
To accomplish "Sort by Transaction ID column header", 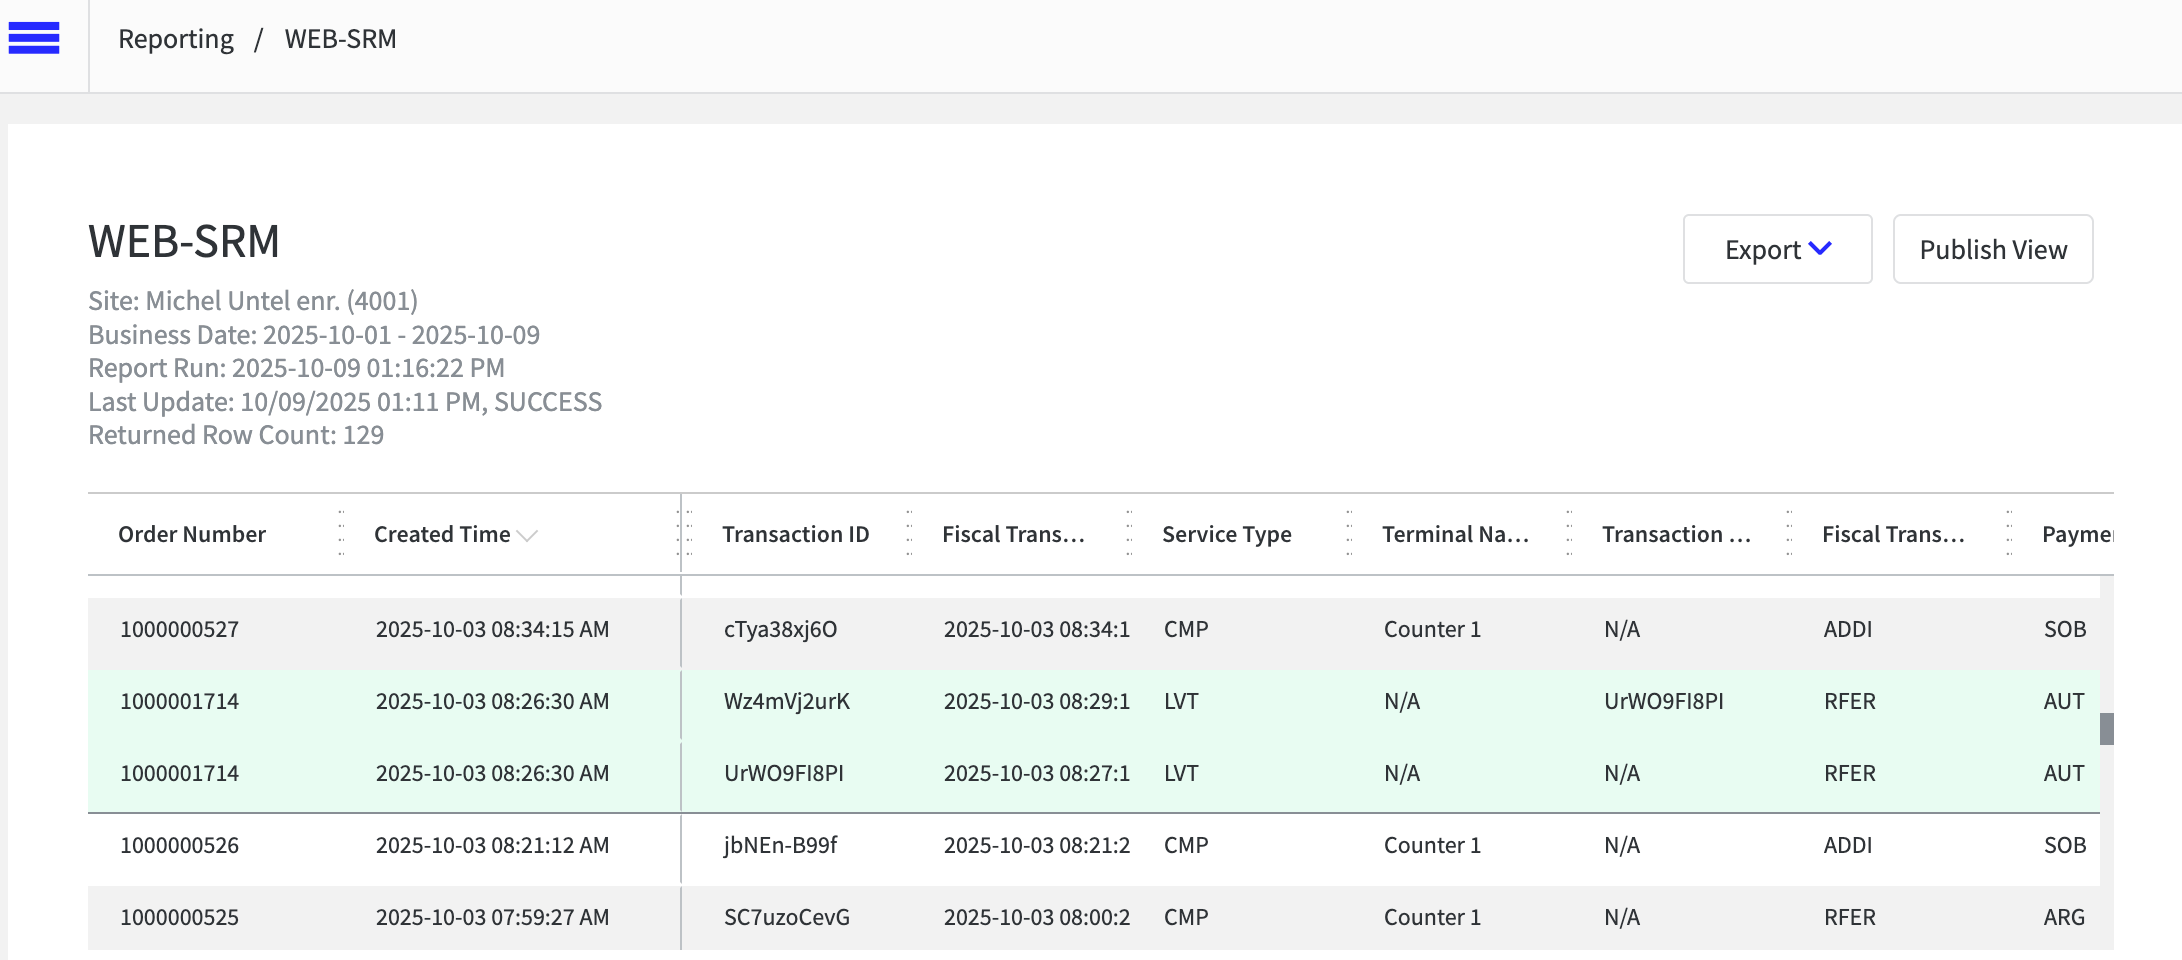I will click(795, 534).
